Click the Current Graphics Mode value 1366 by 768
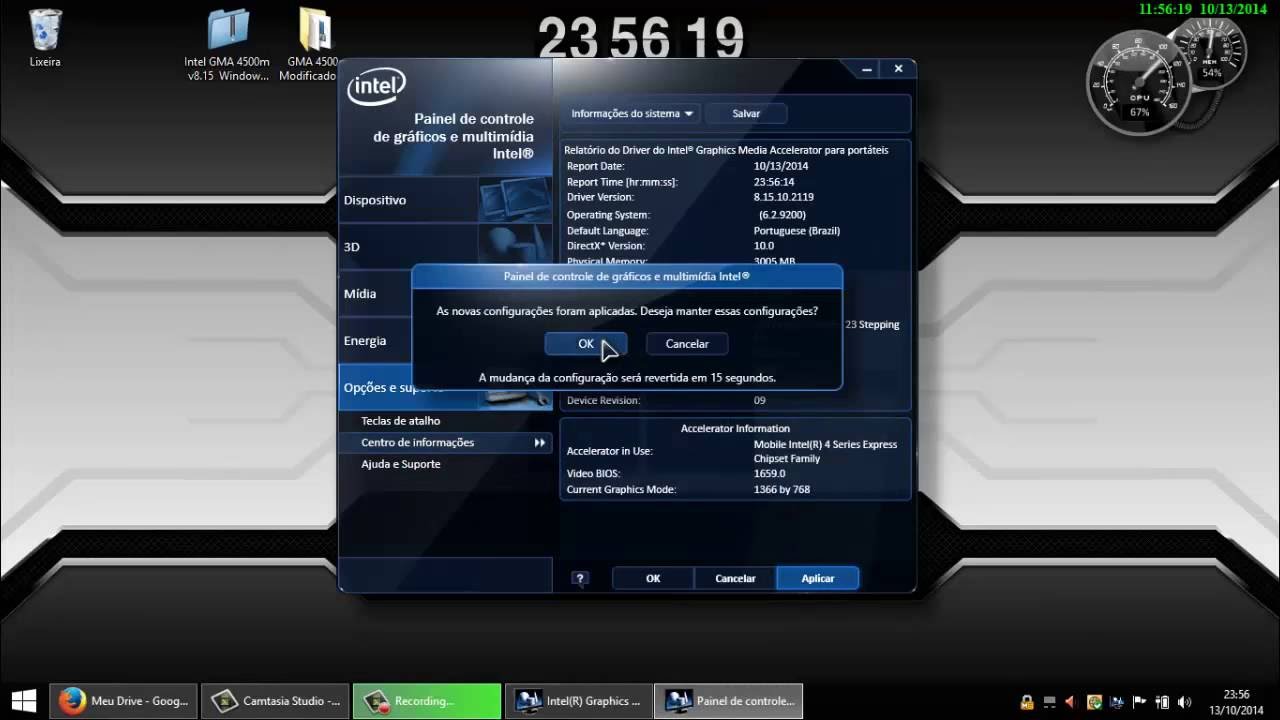This screenshot has width=1280, height=720. (x=782, y=490)
